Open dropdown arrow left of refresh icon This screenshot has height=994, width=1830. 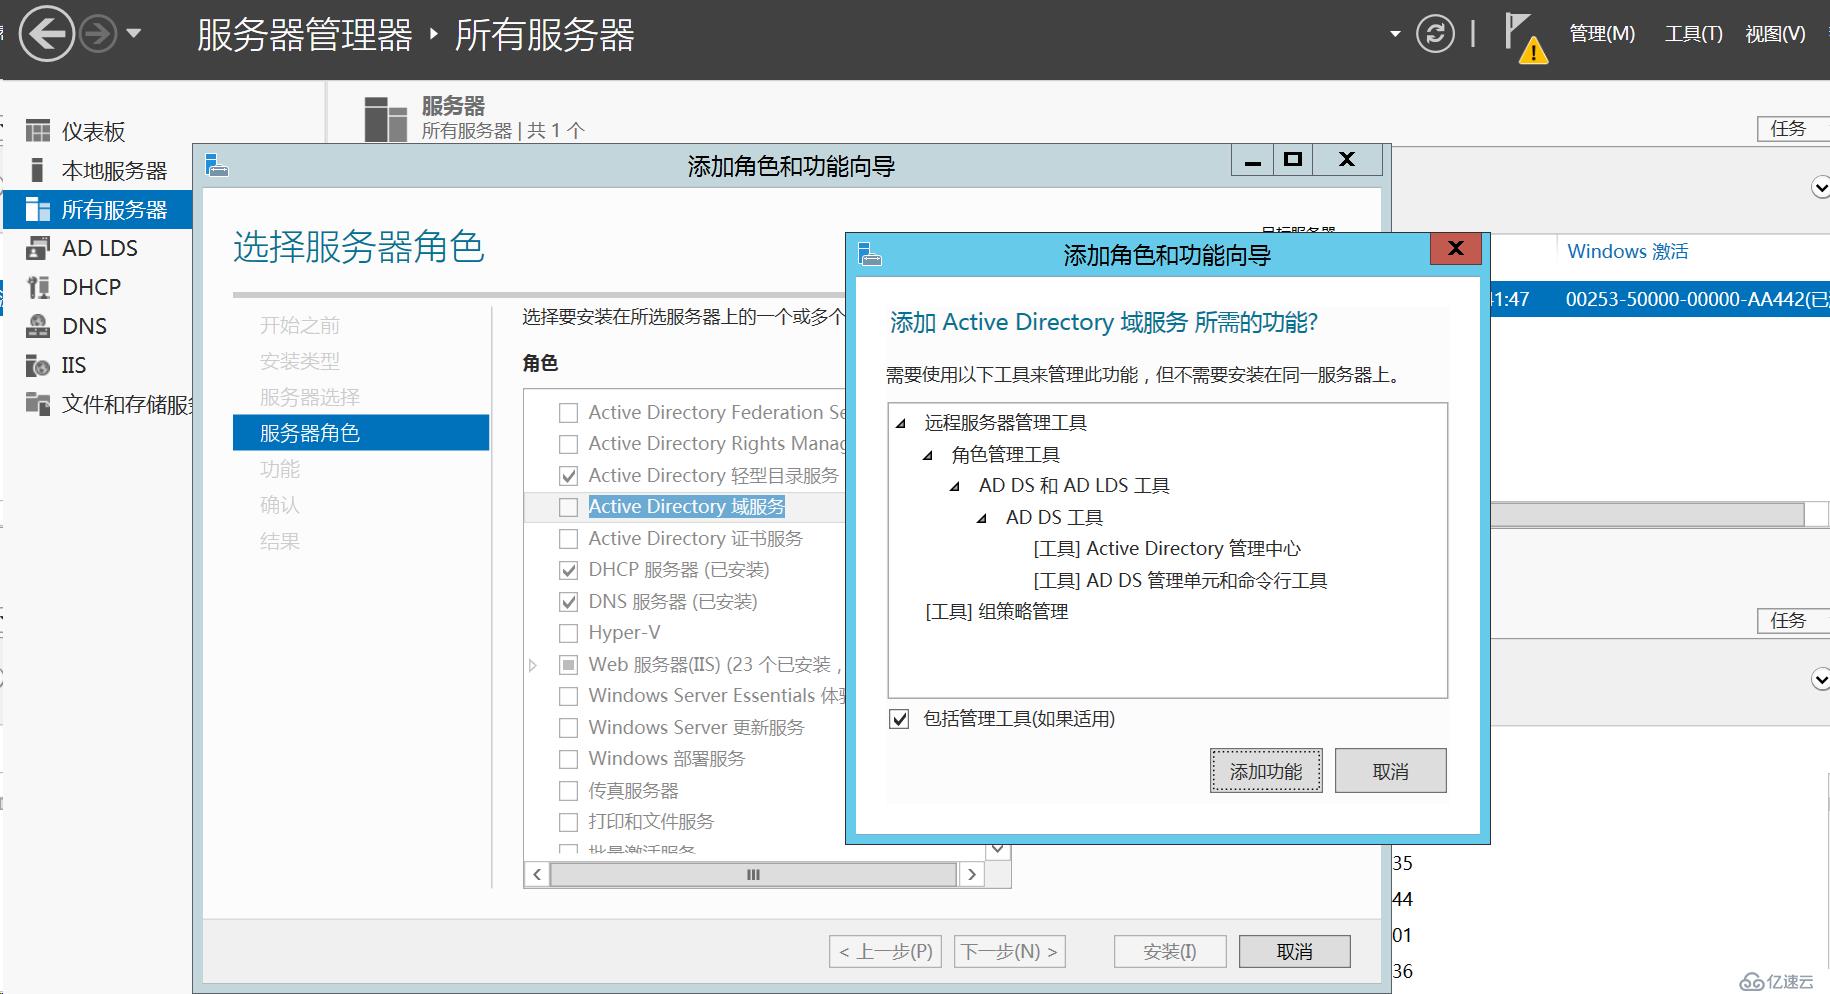click(x=1395, y=34)
